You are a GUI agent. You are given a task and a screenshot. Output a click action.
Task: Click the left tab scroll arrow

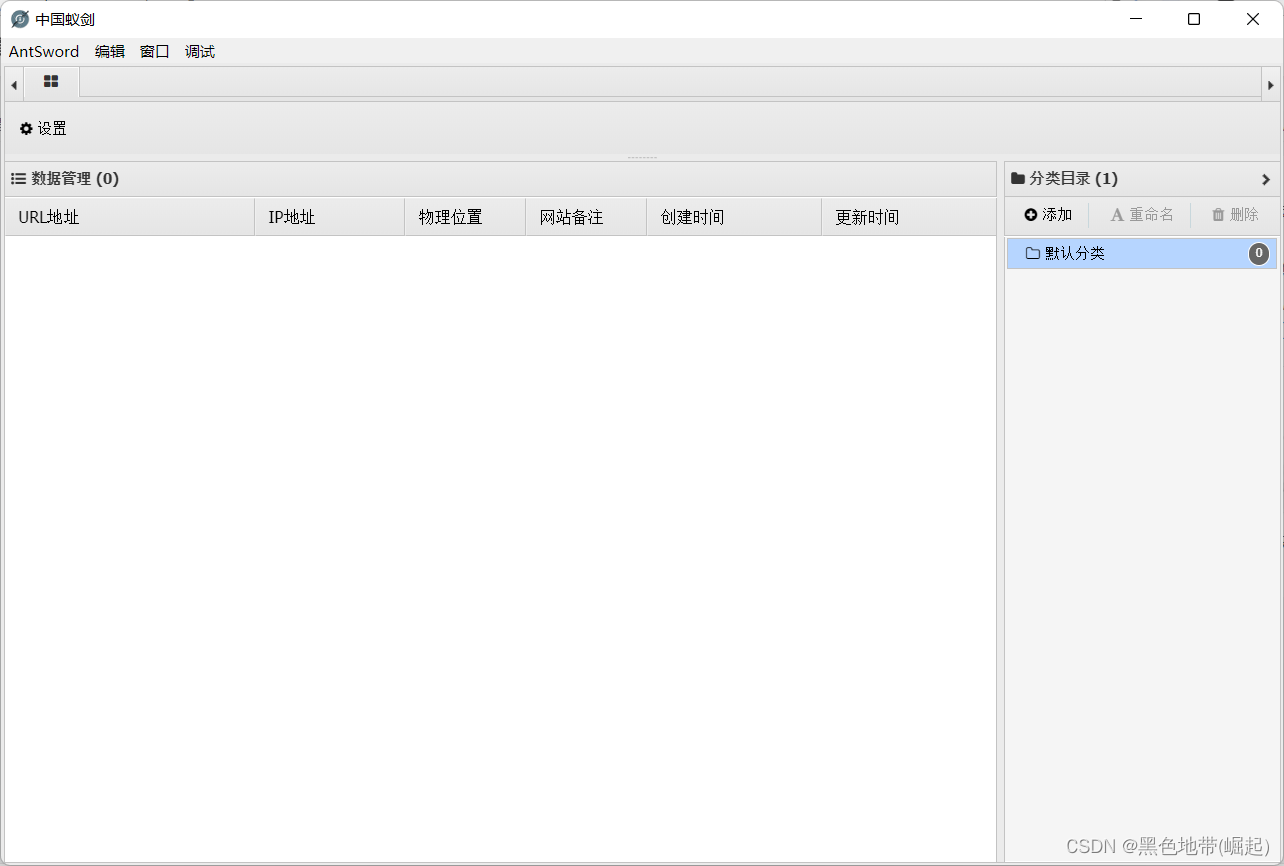[x=14, y=85]
